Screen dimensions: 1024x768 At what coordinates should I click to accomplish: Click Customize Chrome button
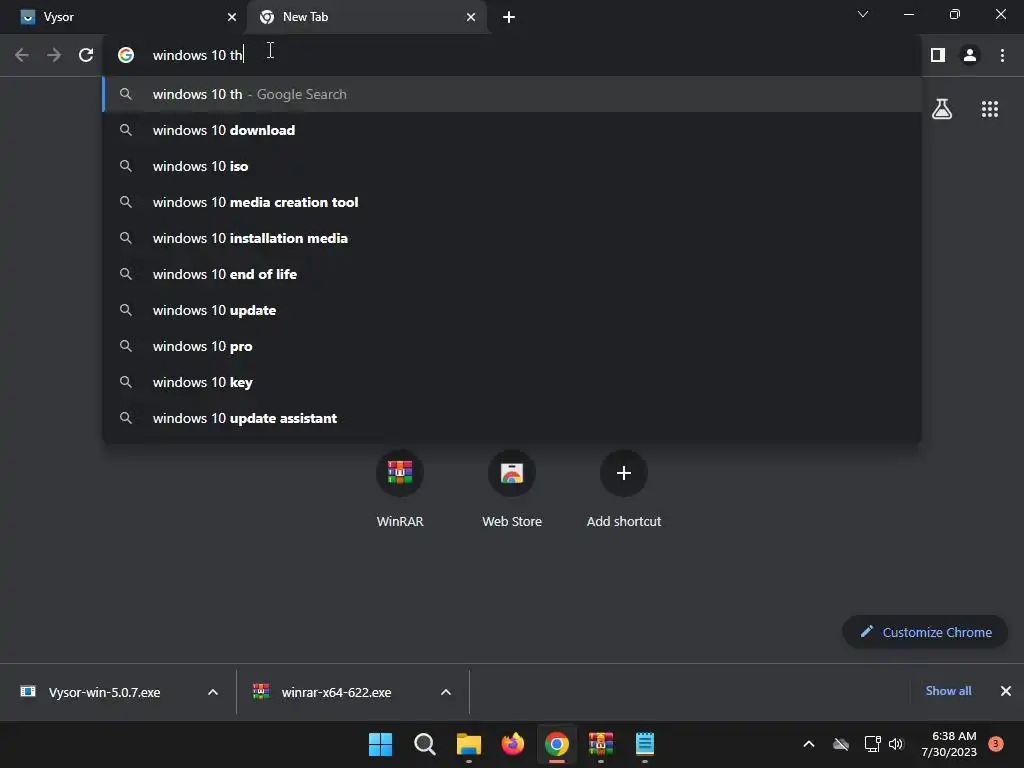(925, 632)
